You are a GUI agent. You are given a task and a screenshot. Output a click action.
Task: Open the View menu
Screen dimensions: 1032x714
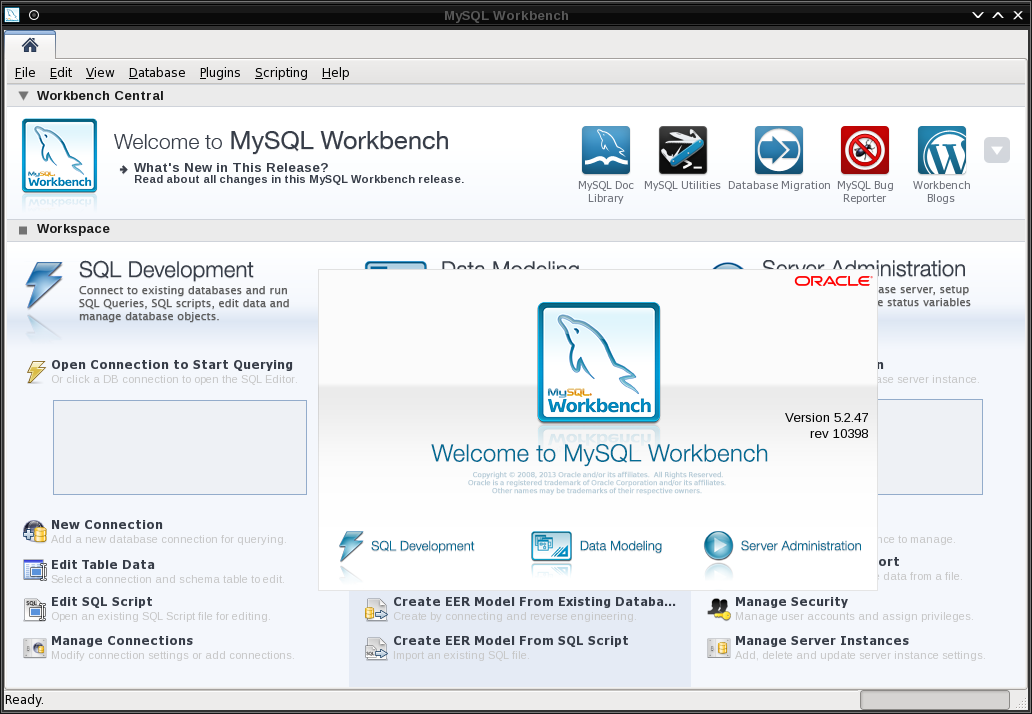coord(100,72)
